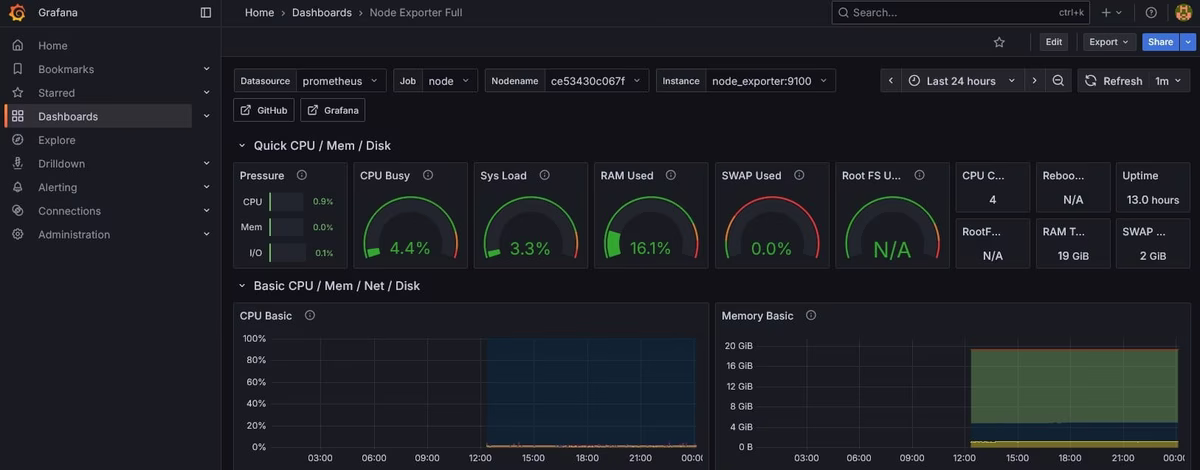Click the Edit dashboard button
The width and height of the screenshot is (1200, 470).
(1054, 42)
